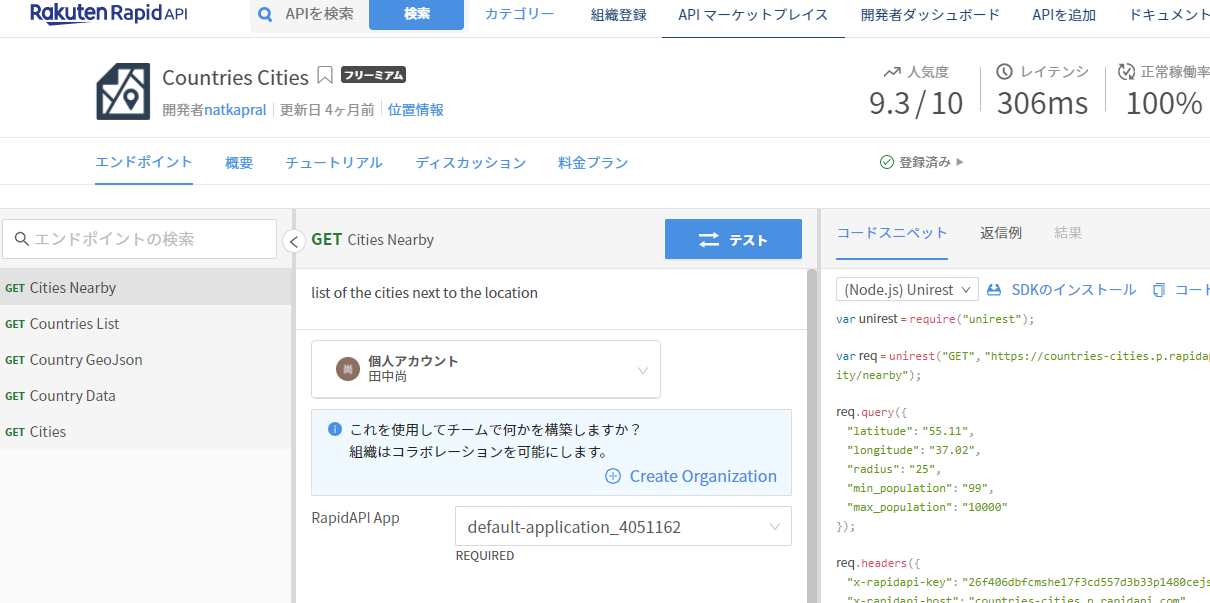Open 開発者ダッシュボード
Screen dimensions: 1210x603
tap(930, 15)
